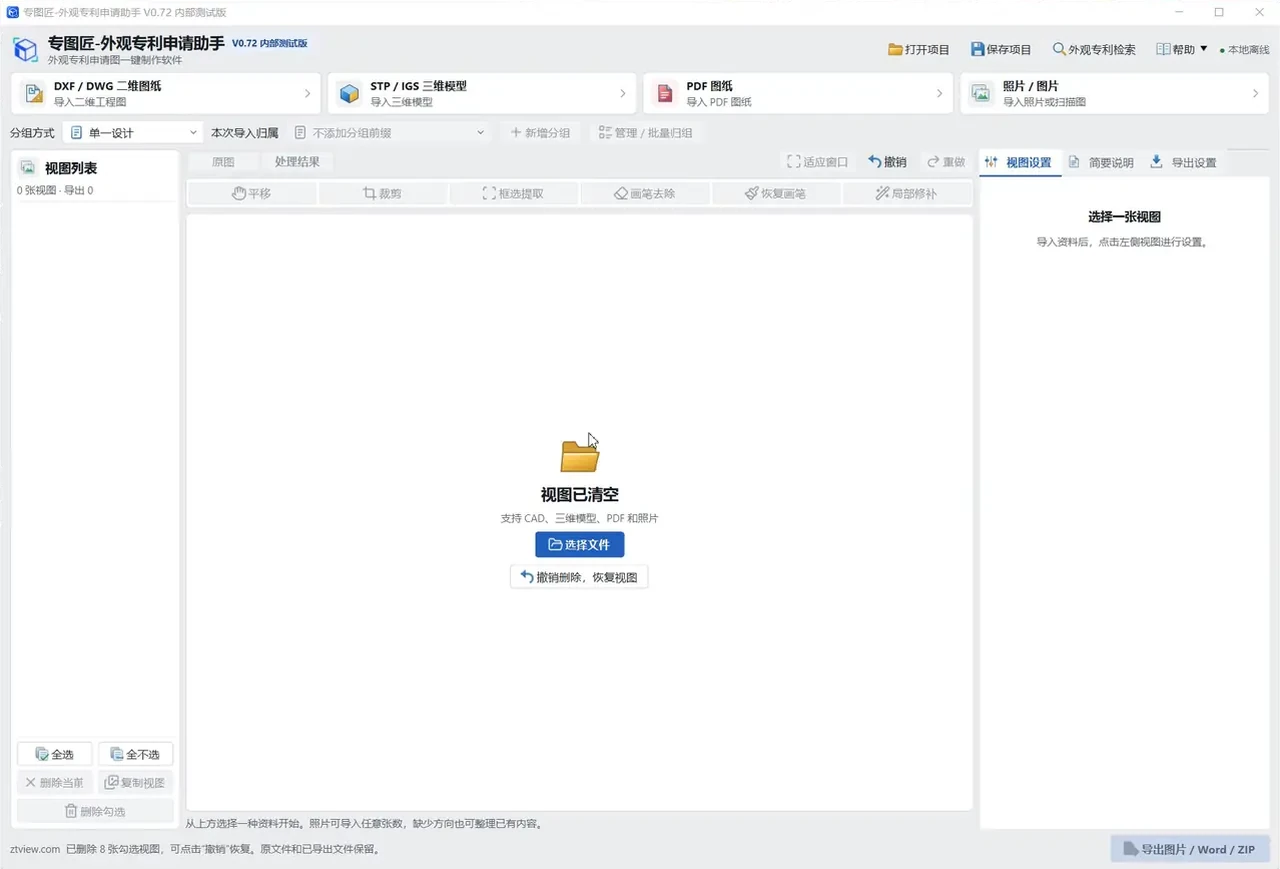
Task: Open the 不添加分组前缀 dropdown
Action: (x=389, y=132)
